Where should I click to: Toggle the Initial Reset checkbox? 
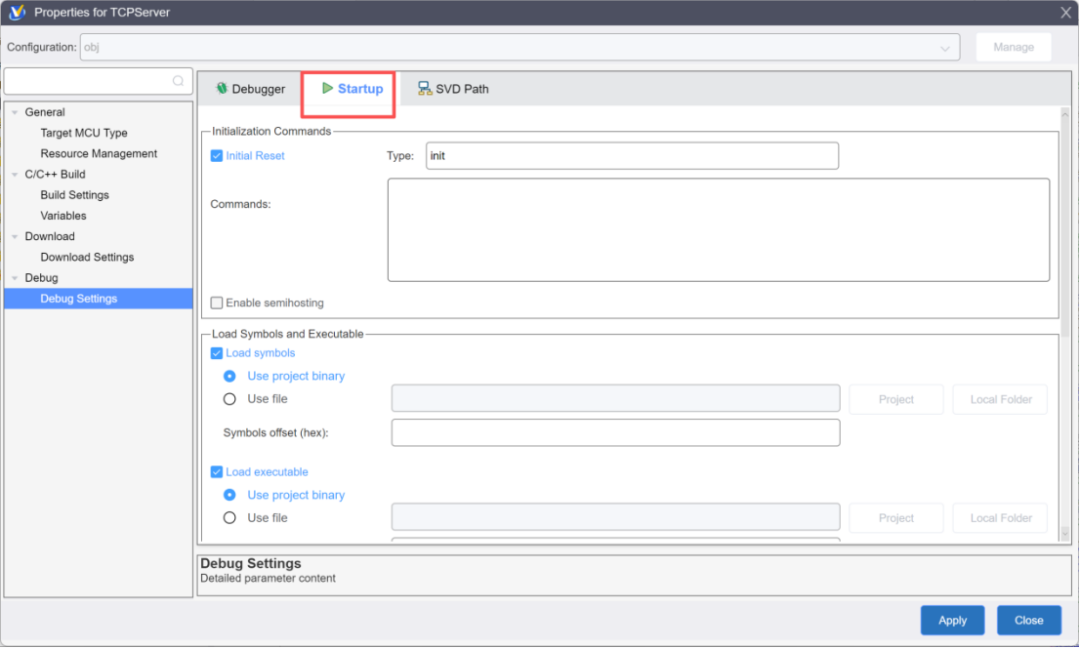pyautogui.click(x=216, y=156)
